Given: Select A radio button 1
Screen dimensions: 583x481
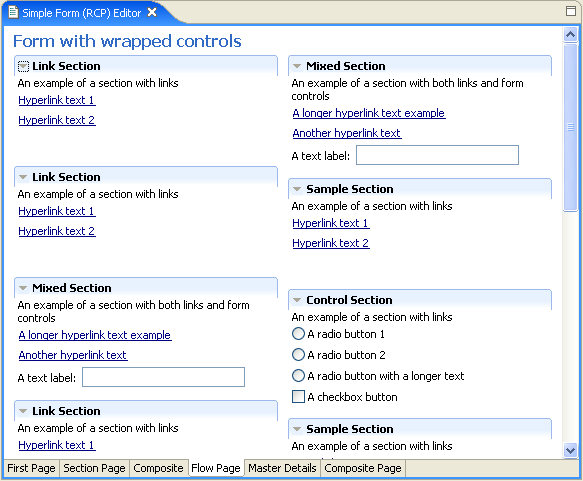Looking at the screenshot, I should point(298,334).
